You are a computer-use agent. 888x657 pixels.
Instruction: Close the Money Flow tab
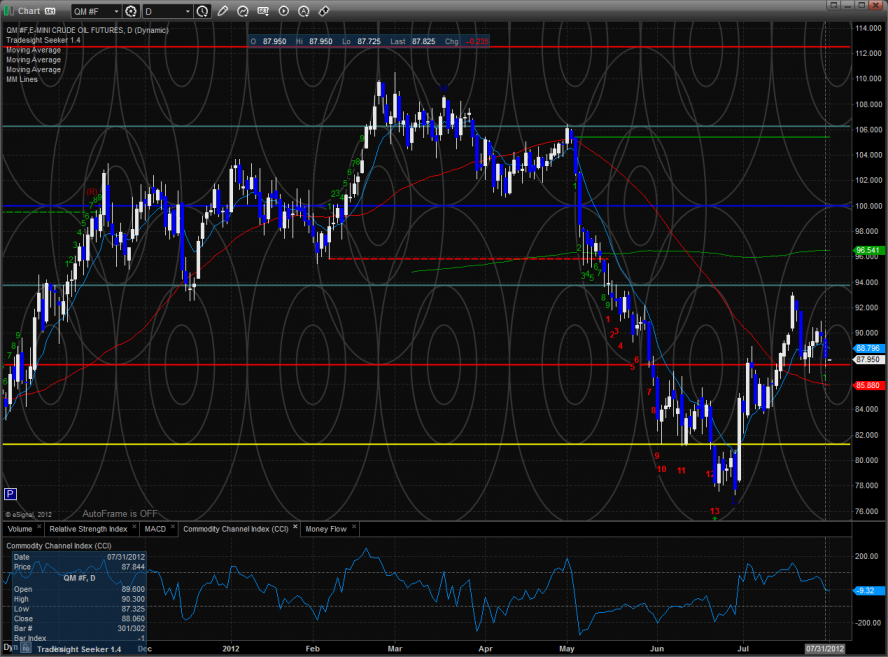coord(355,528)
